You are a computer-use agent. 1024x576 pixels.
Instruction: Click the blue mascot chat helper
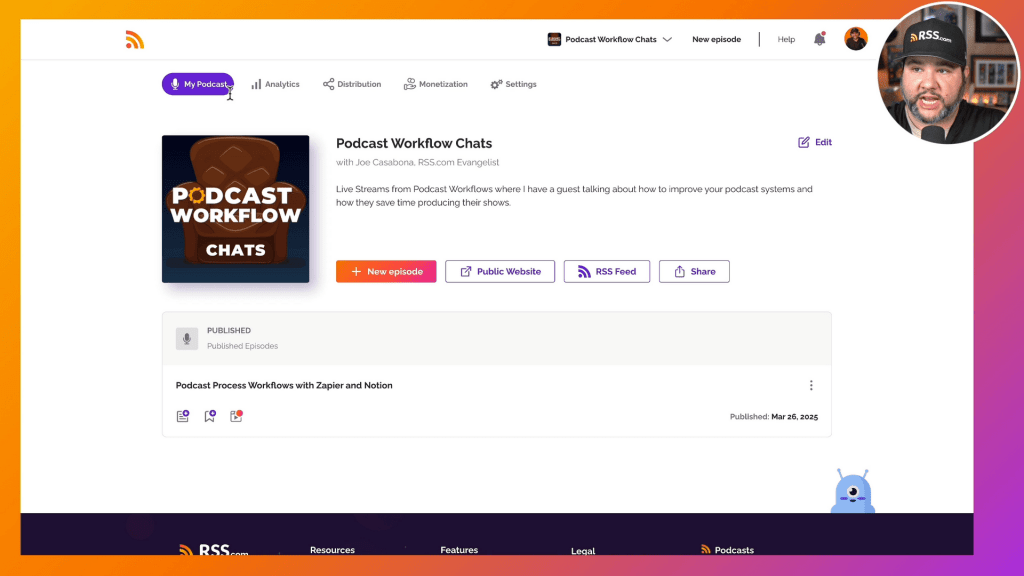(853, 491)
